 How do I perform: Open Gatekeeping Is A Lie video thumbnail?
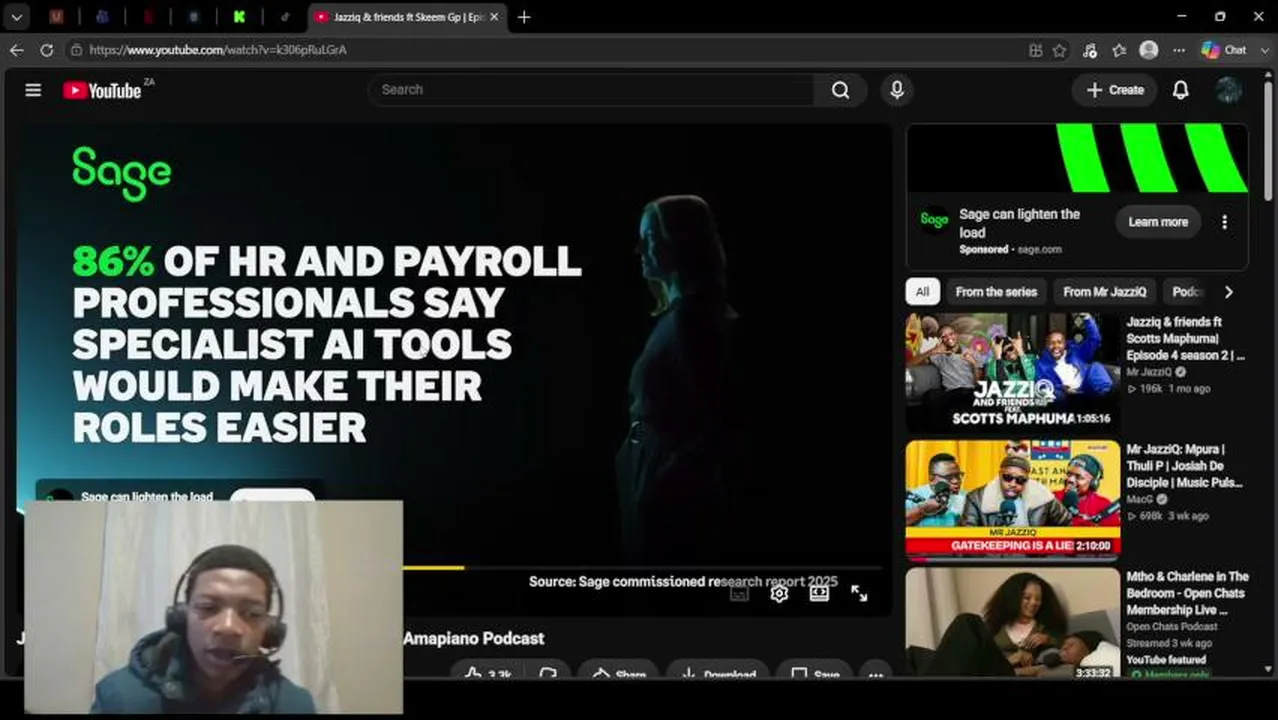click(x=1013, y=500)
